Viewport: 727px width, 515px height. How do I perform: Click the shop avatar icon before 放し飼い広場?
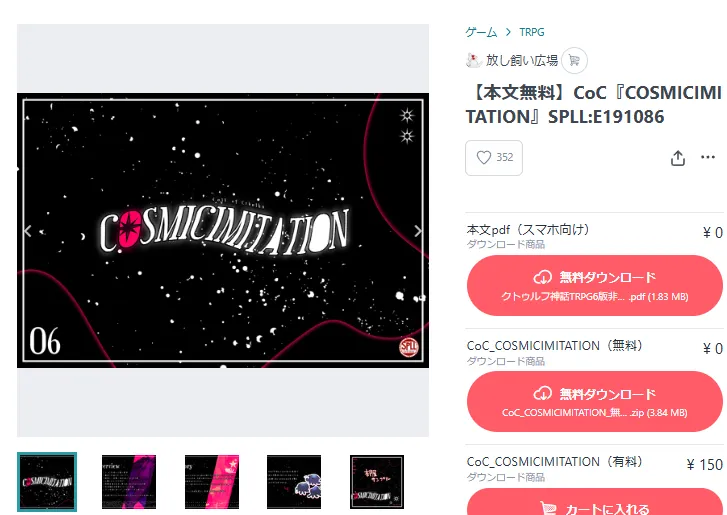[473, 60]
